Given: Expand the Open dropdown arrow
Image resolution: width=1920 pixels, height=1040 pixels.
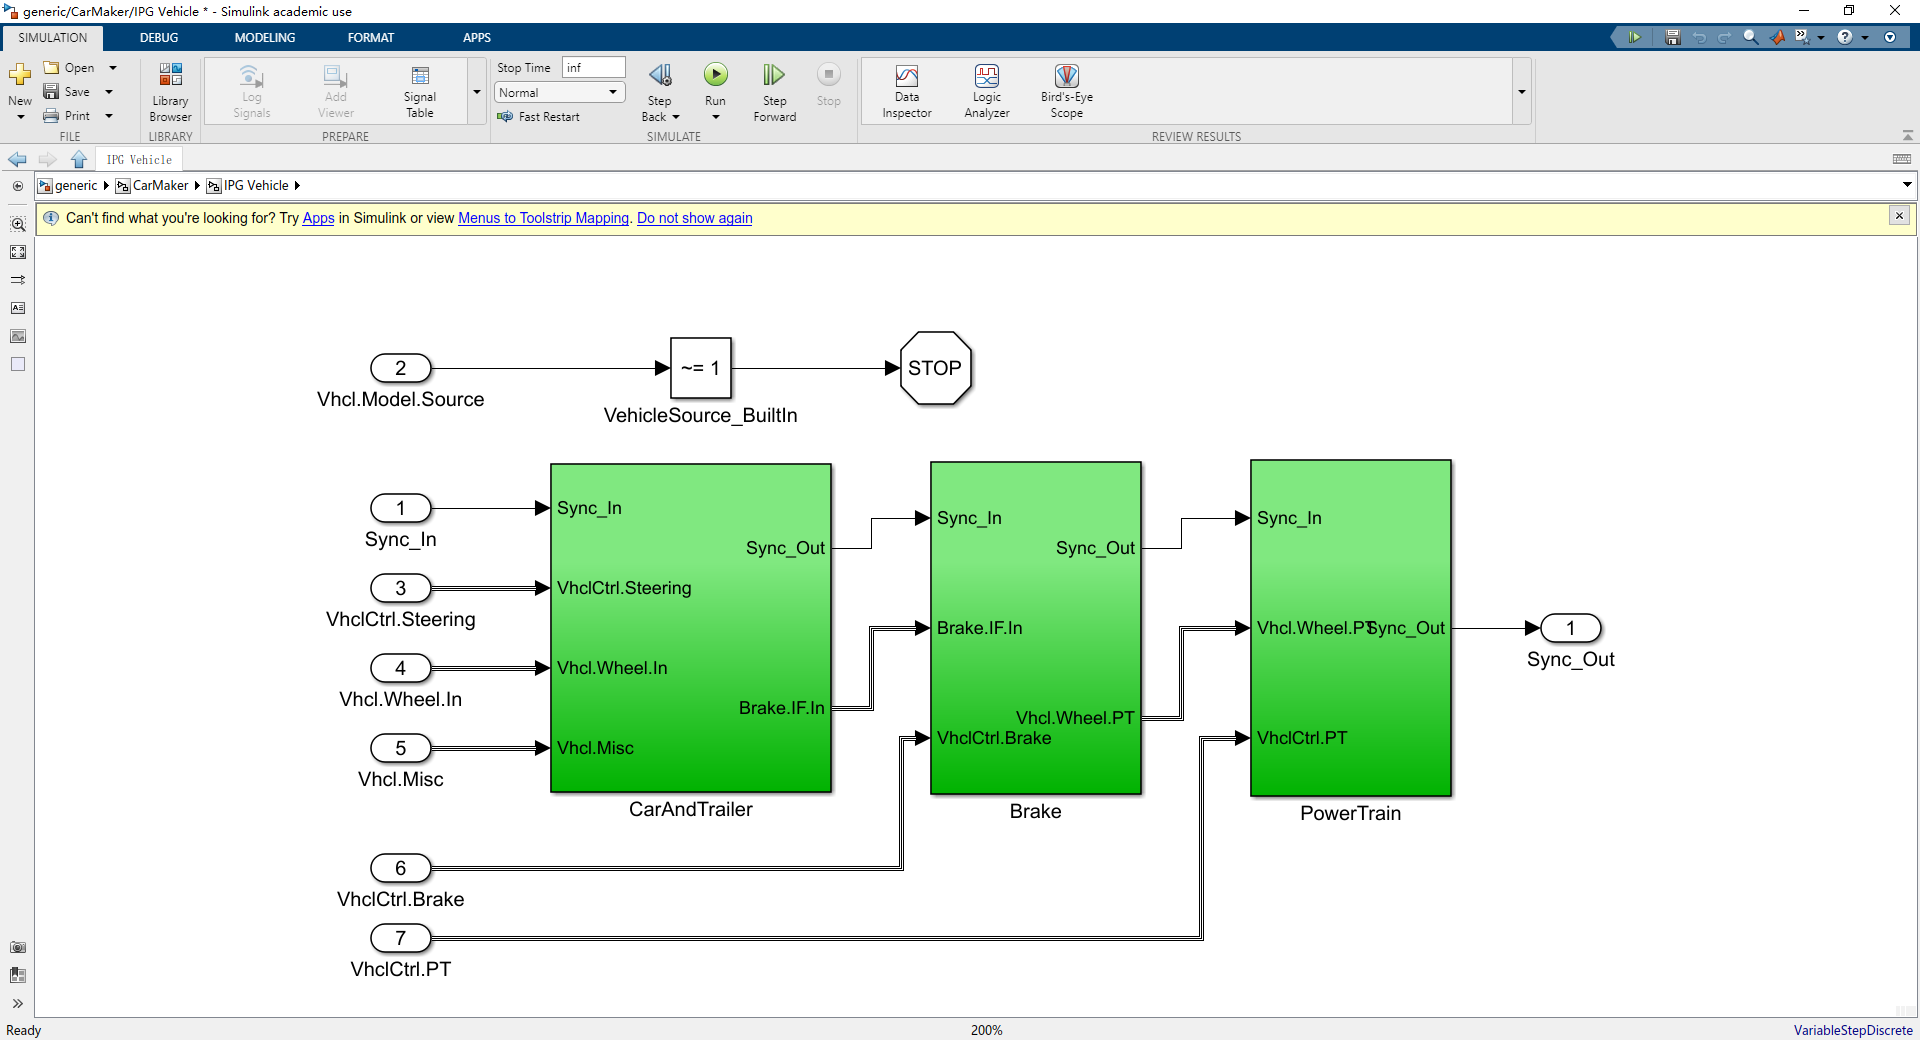Looking at the screenshot, I should [x=113, y=68].
